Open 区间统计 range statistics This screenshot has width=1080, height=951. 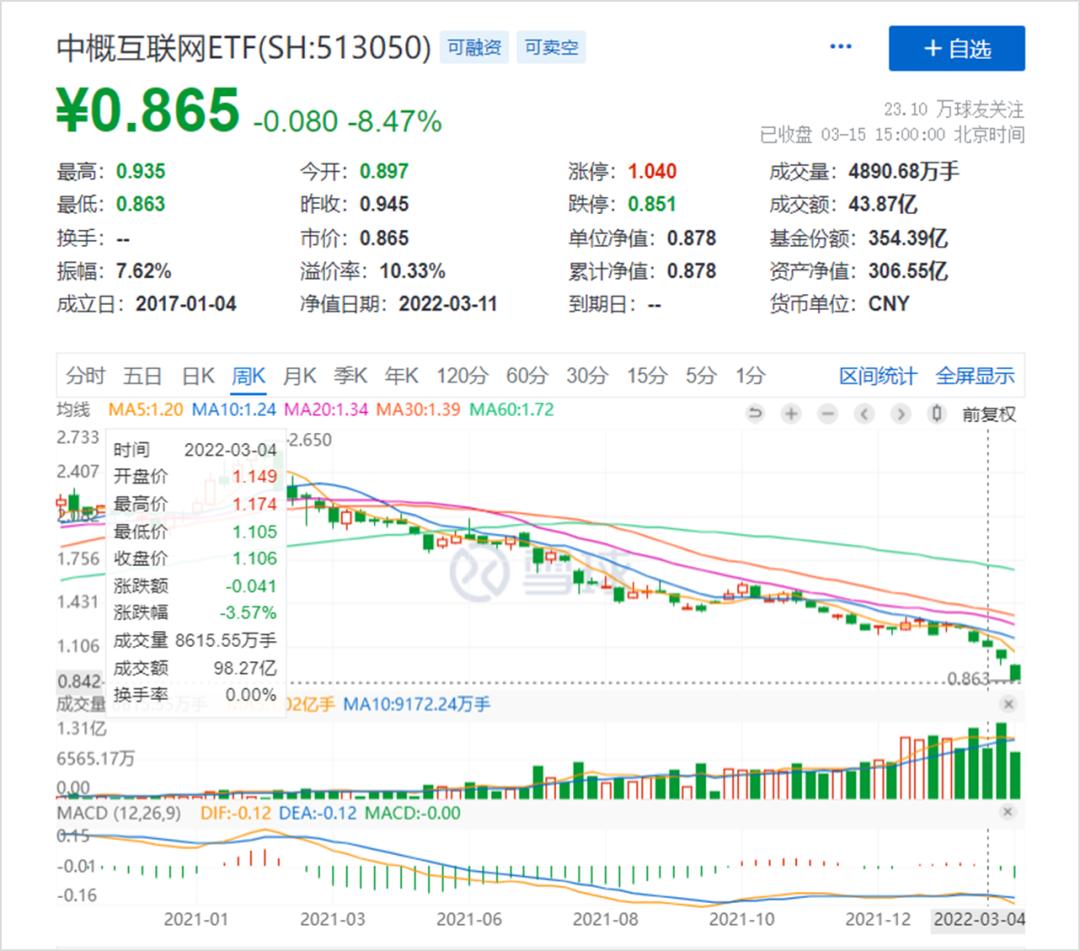(878, 376)
